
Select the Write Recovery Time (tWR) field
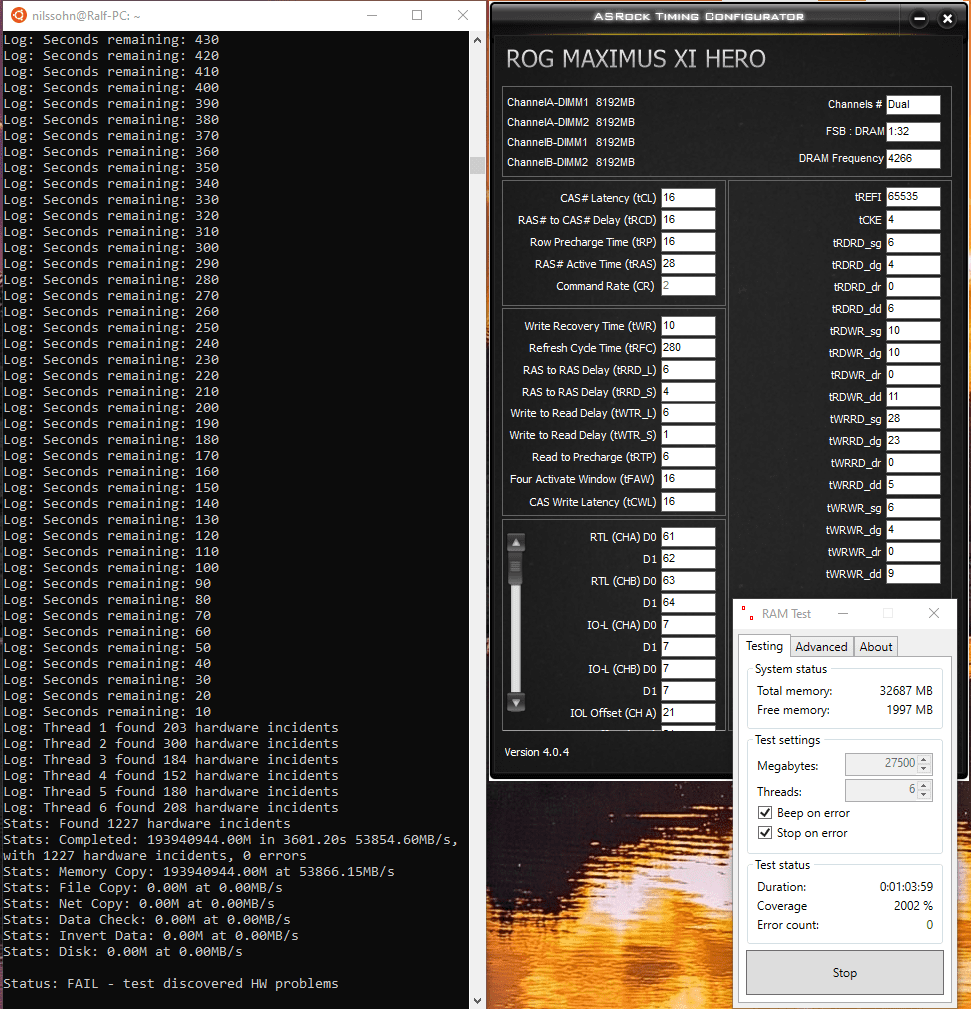pos(688,326)
